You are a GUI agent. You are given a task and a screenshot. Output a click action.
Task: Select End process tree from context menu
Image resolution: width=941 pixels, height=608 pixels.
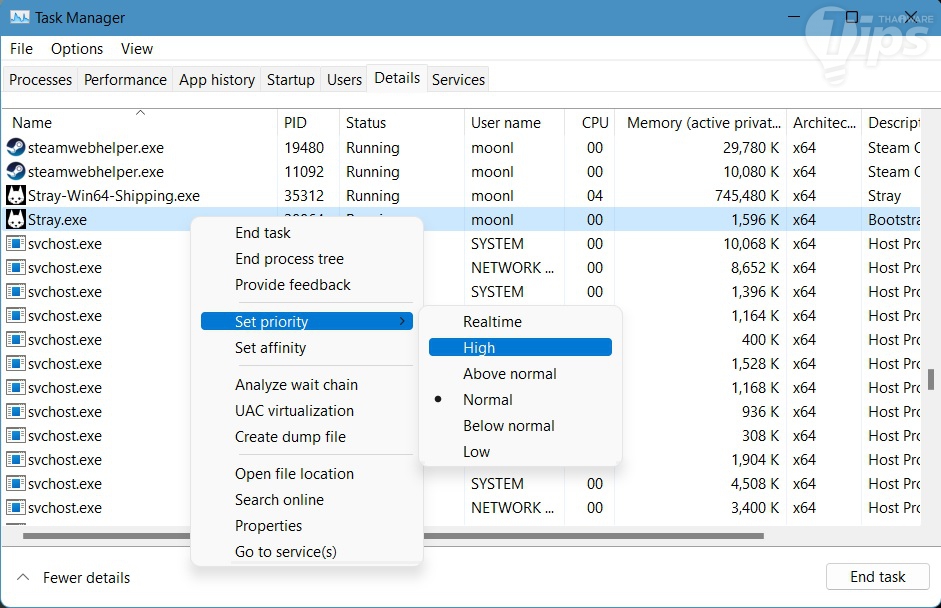(x=289, y=259)
